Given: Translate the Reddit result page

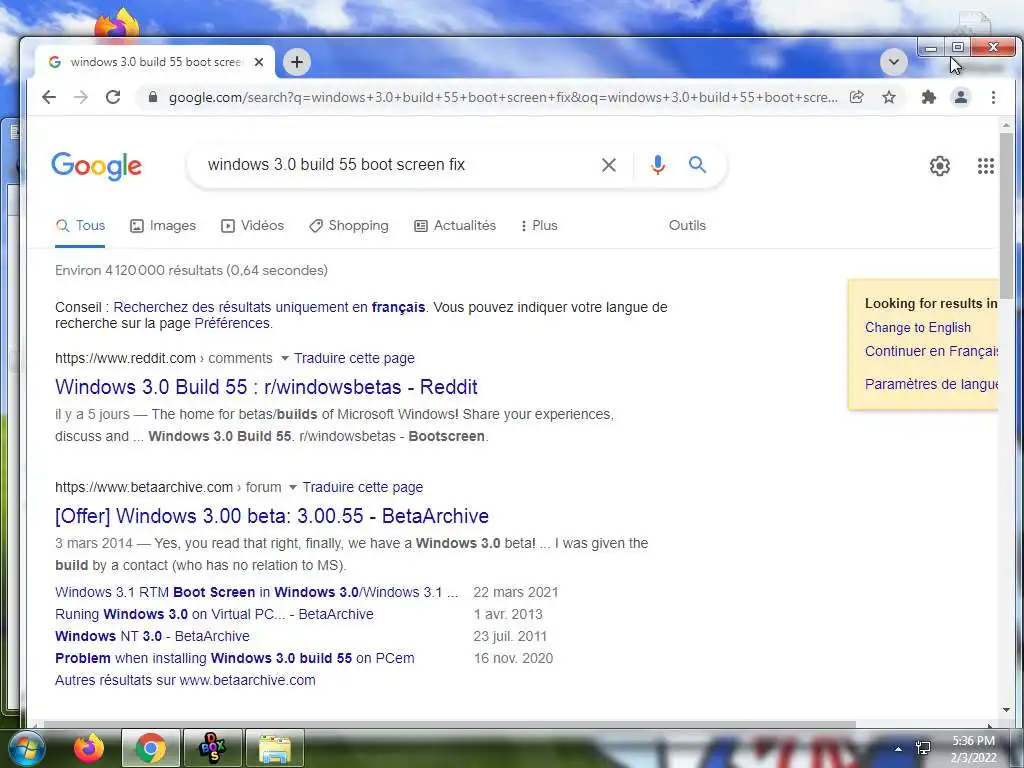Looking at the screenshot, I should [354, 359].
